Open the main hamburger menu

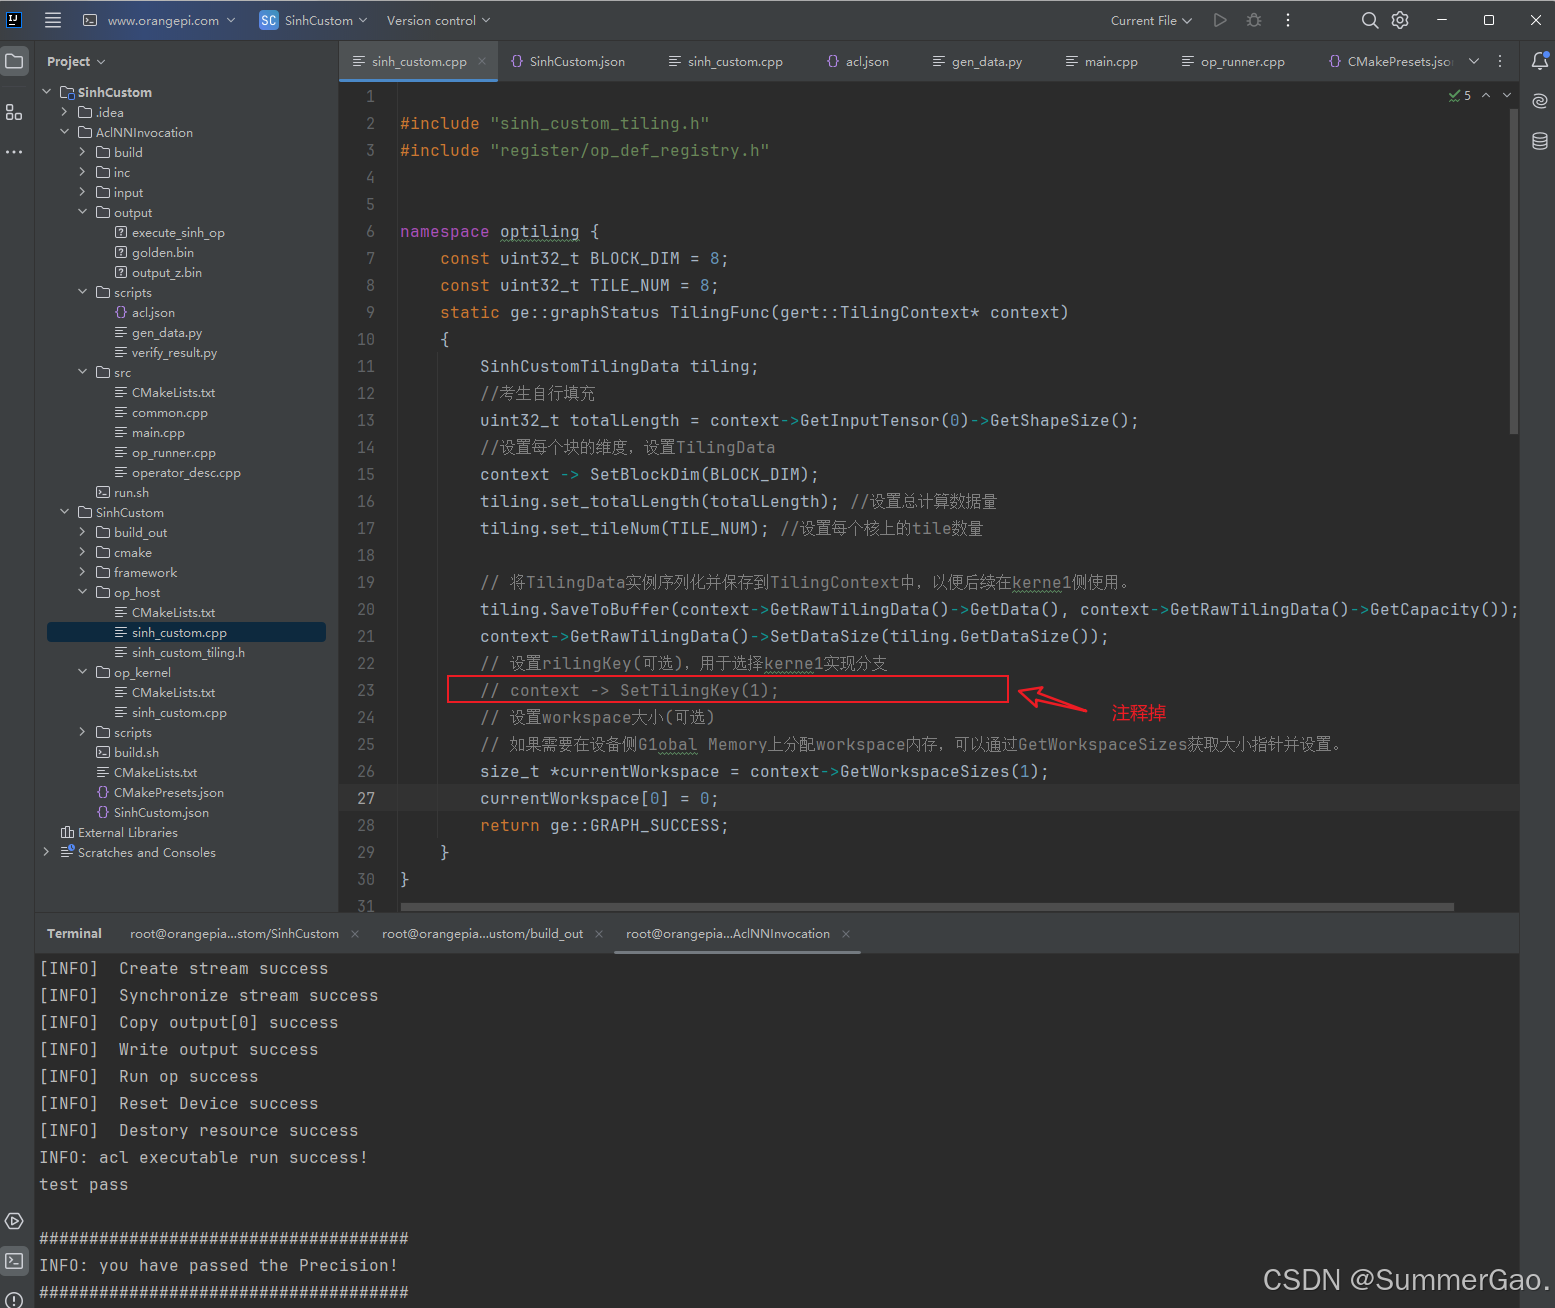pos(52,20)
